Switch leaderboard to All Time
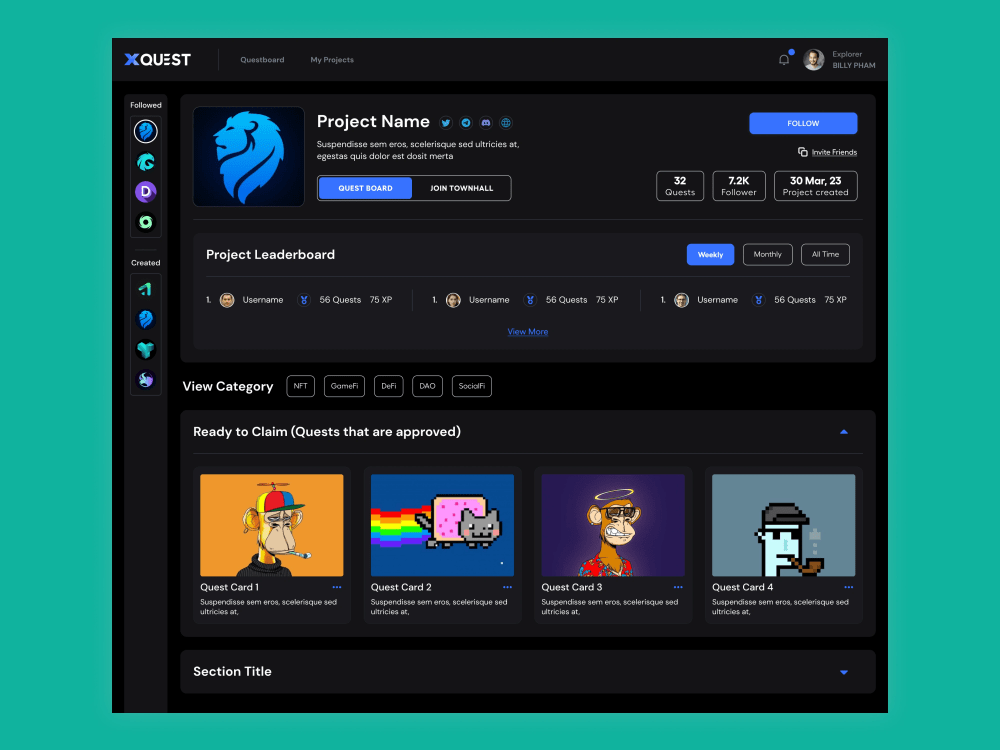This screenshot has width=1000, height=750. [x=824, y=254]
